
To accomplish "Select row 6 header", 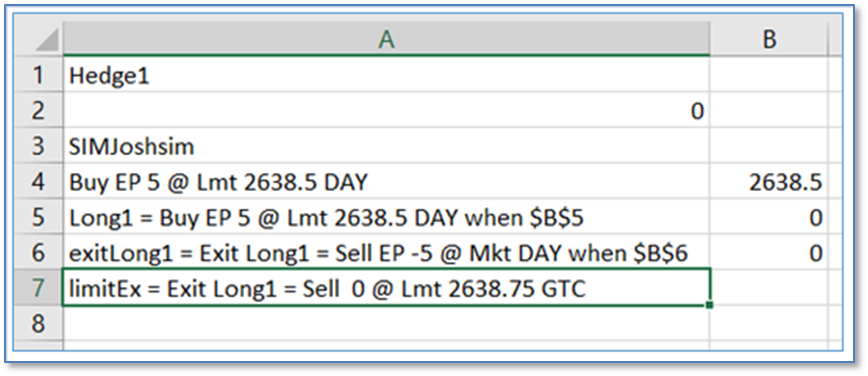I will click(38, 253).
